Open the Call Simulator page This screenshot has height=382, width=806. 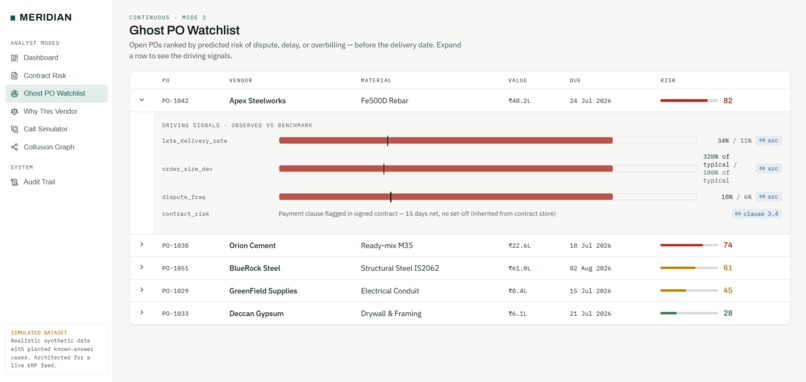point(57,129)
